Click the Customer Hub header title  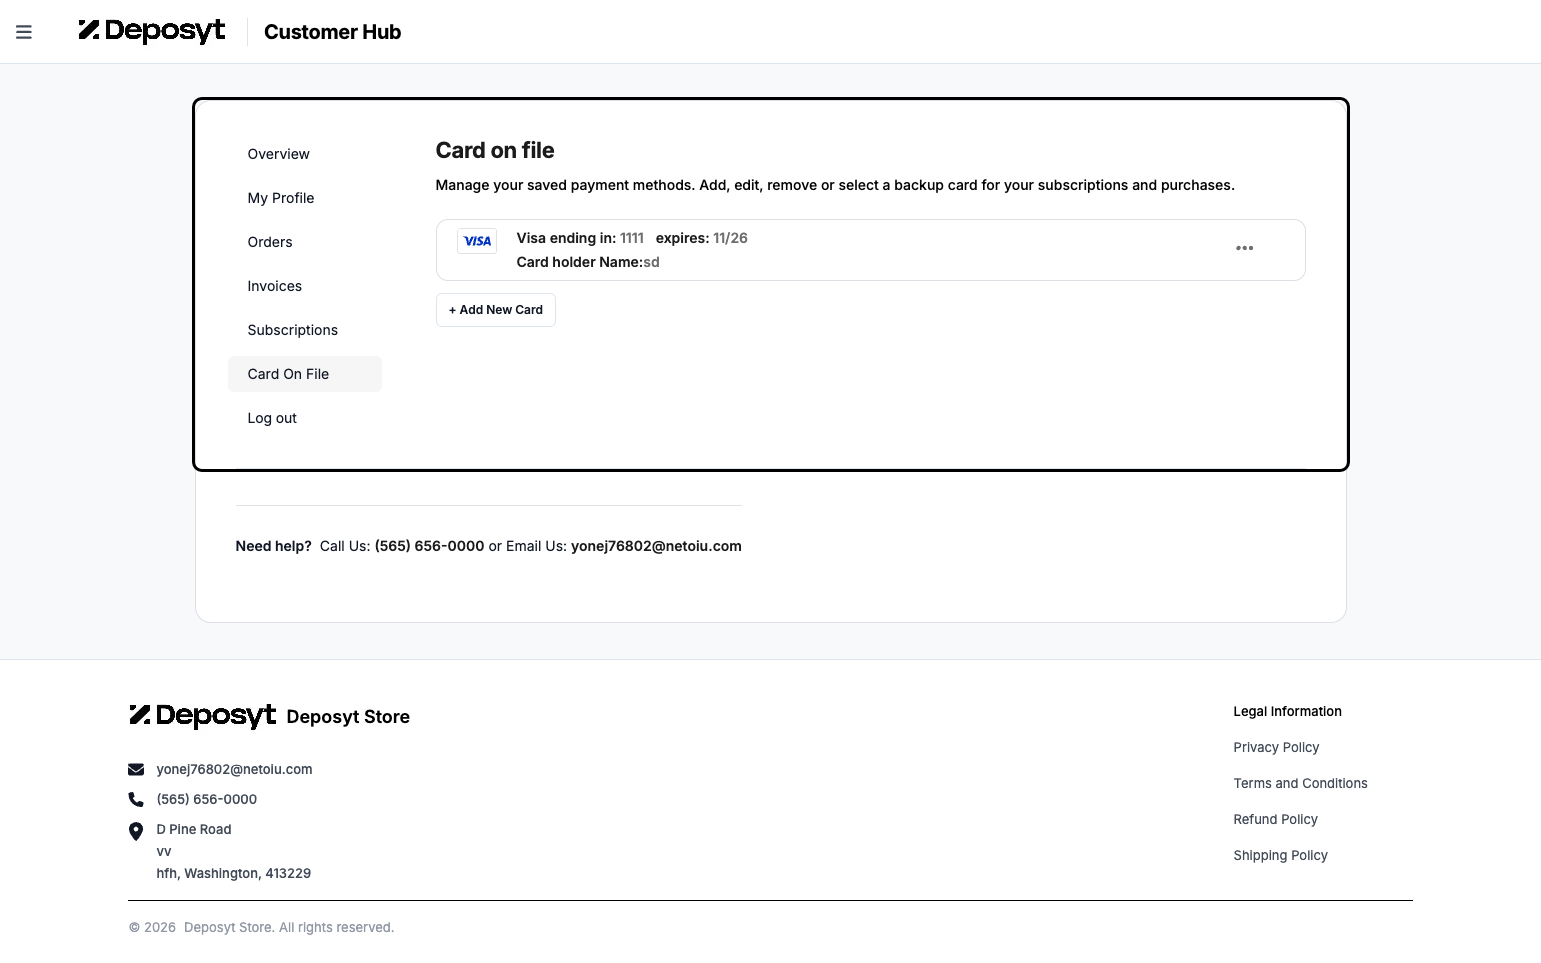point(332,32)
